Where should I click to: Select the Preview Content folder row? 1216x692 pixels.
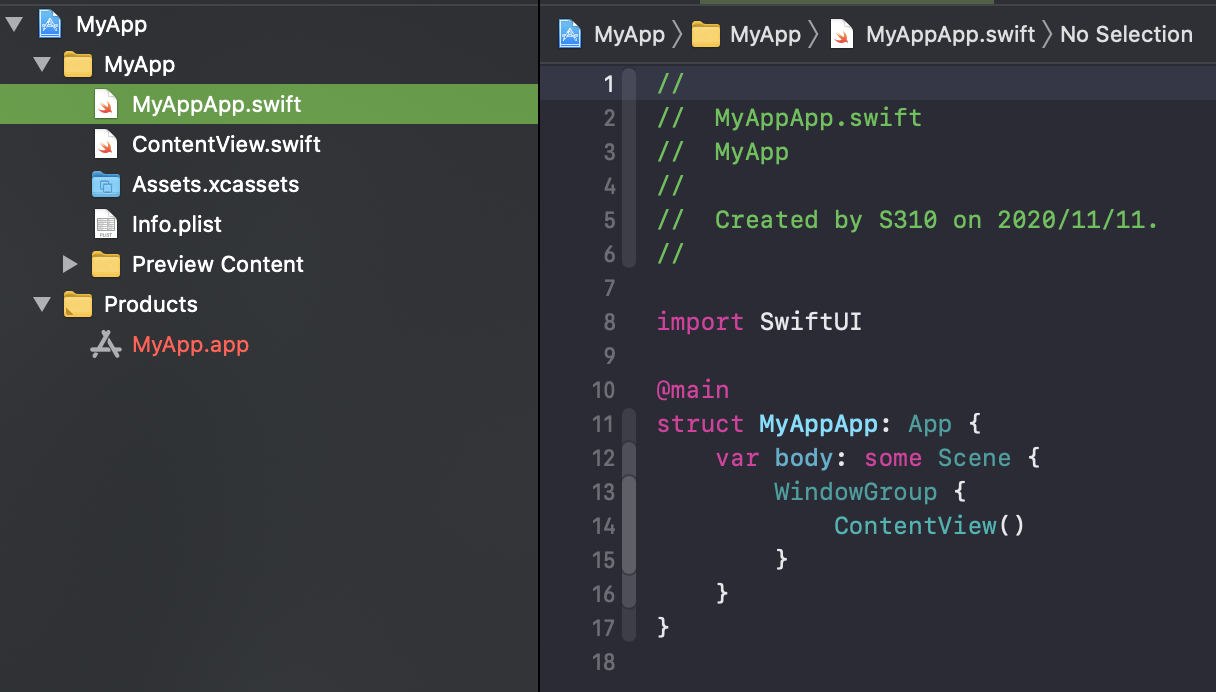269,264
